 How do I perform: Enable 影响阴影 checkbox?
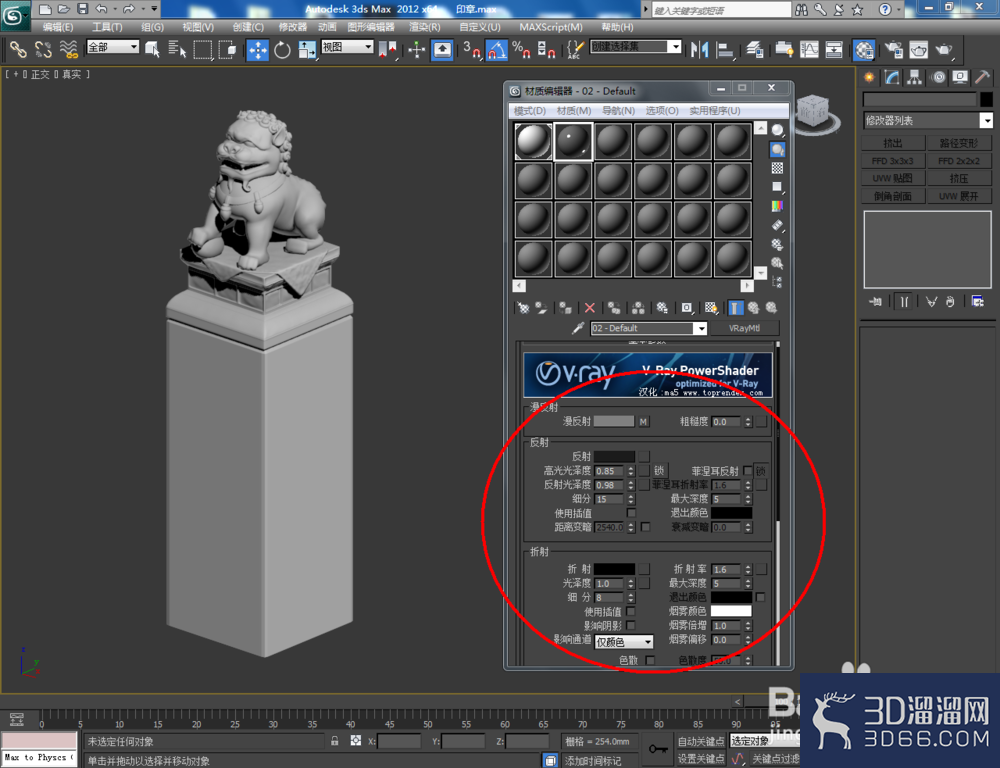[631, 625]
